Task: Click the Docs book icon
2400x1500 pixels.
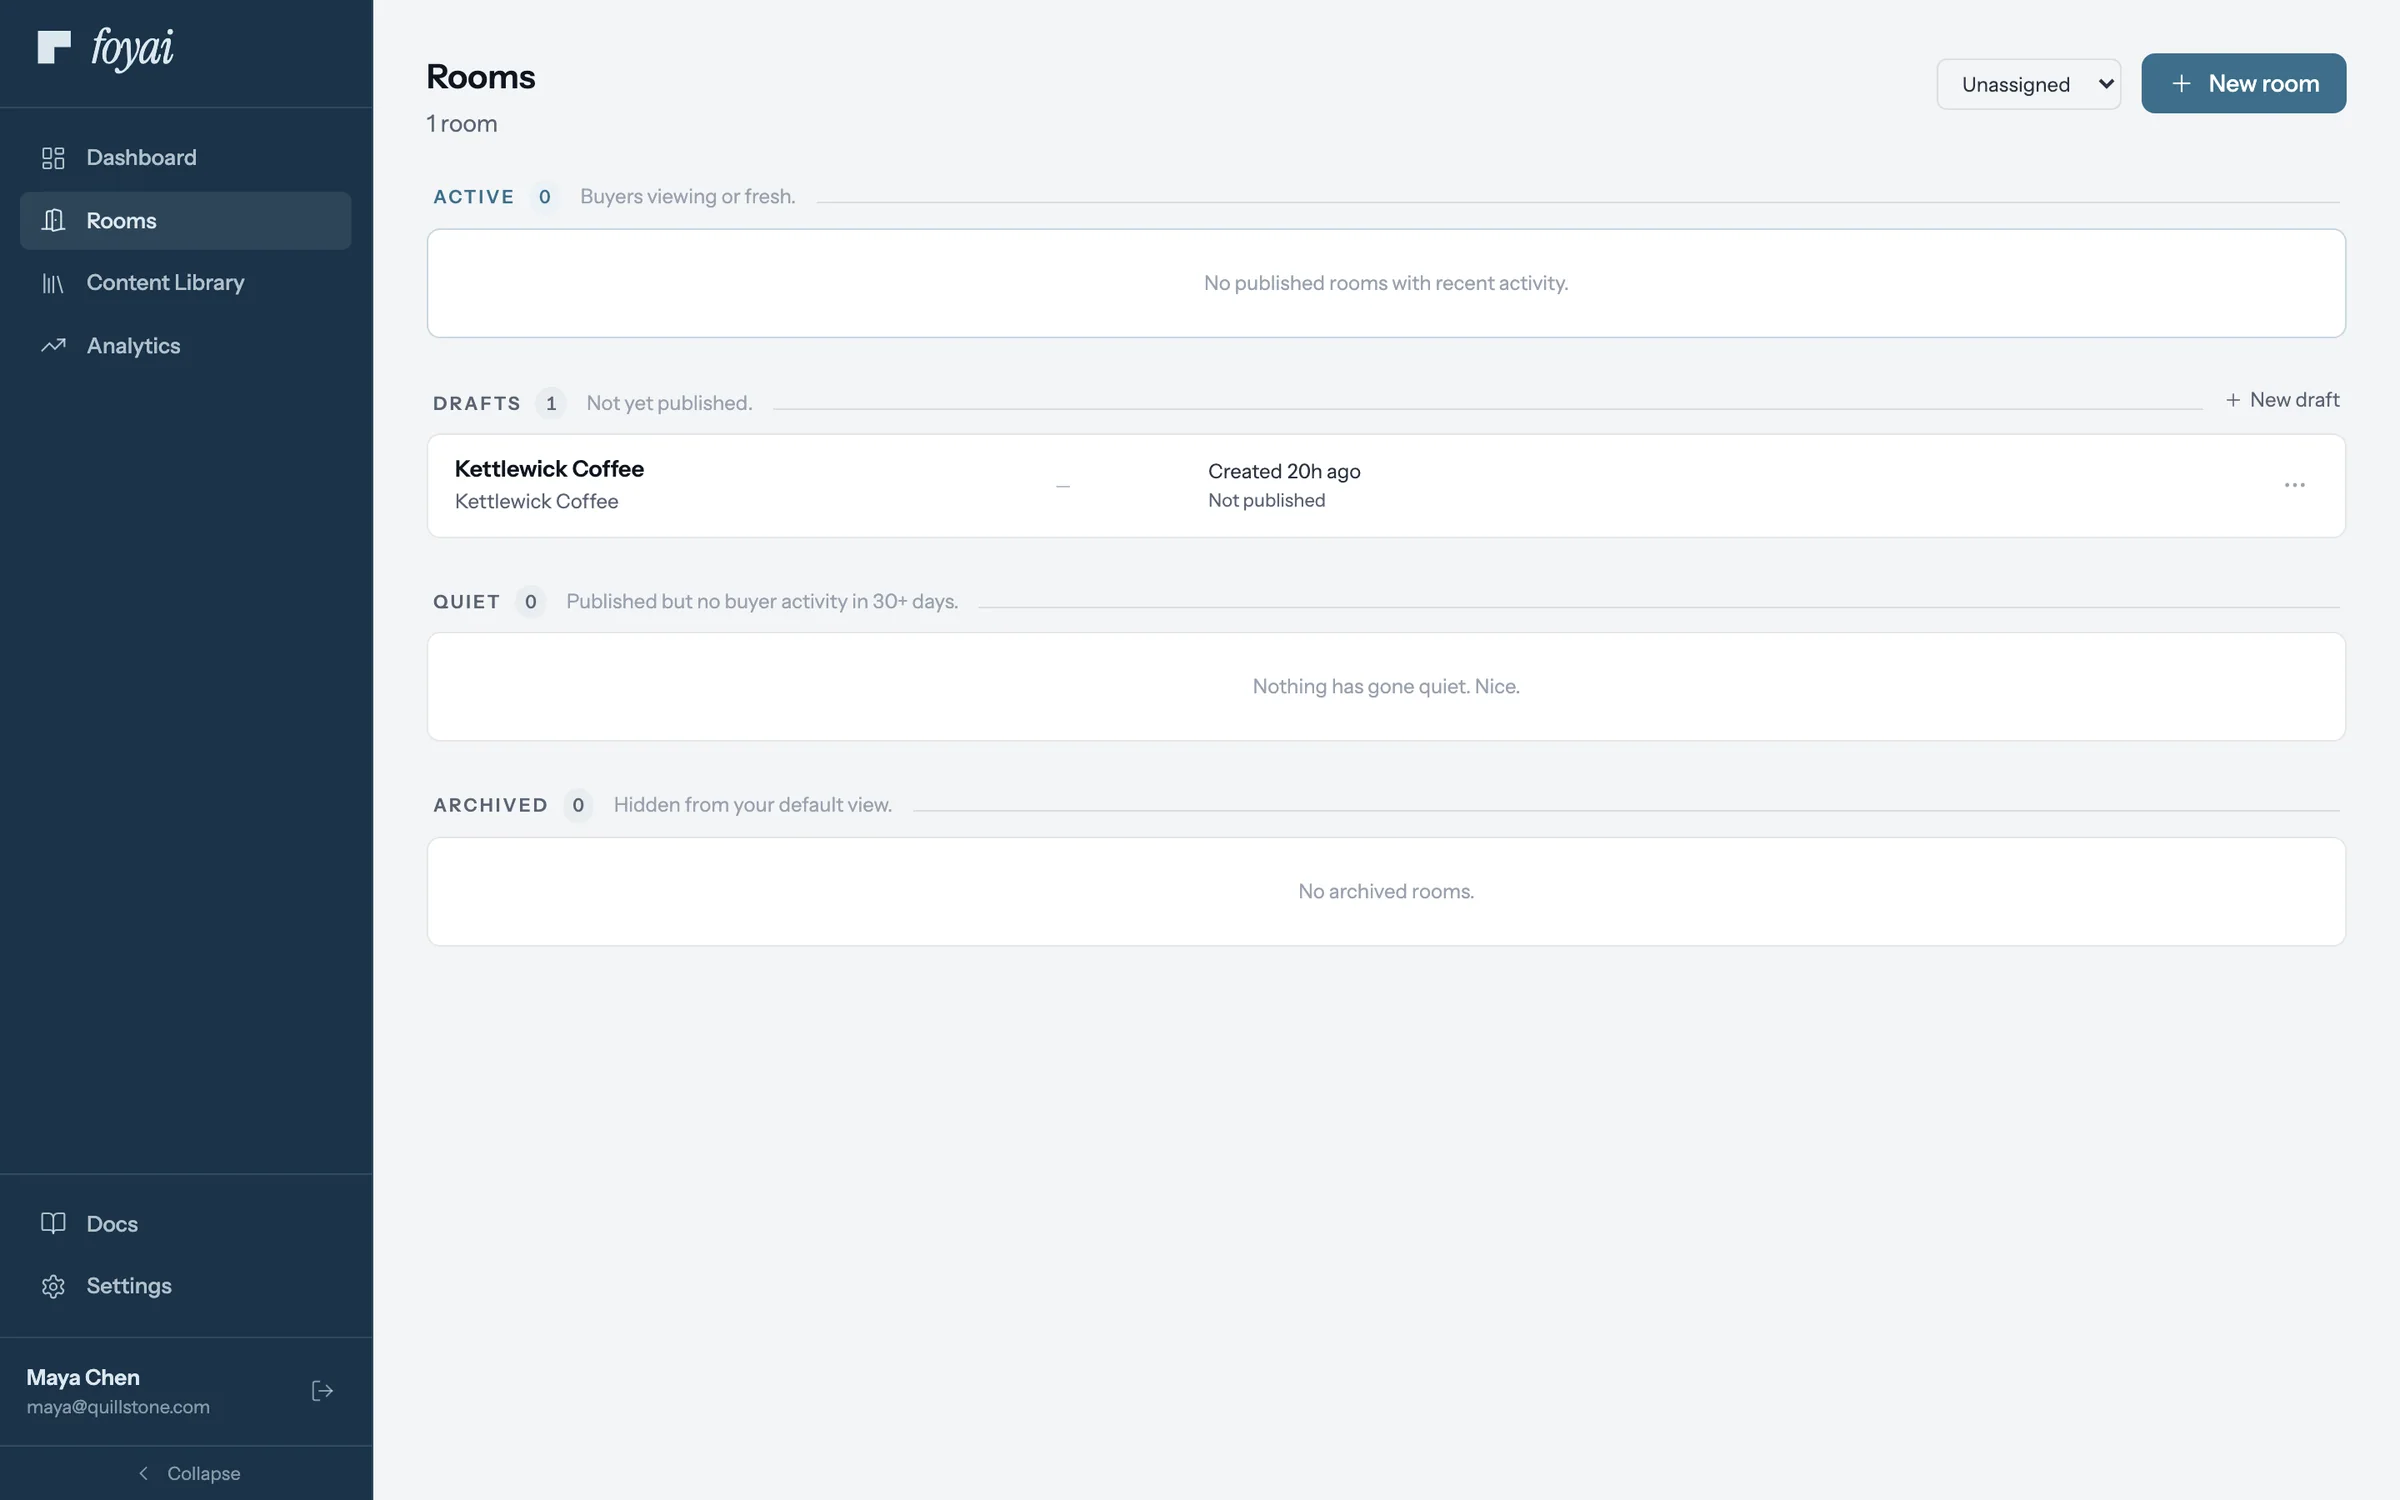Action: click(53, 1223)
